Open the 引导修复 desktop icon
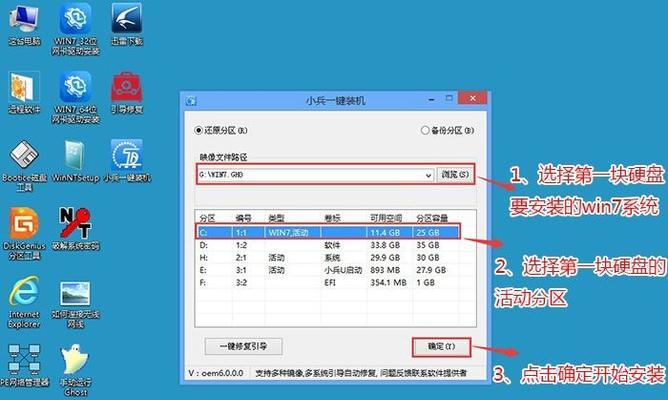Image resolution: width=668 pixels, height=400 pixels. click(x=127, y=92)
